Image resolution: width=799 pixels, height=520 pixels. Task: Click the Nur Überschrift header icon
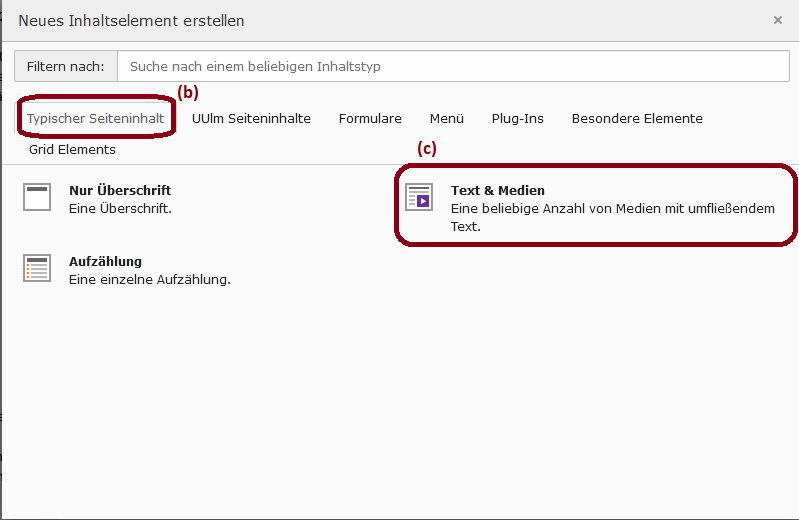[37, 197]
